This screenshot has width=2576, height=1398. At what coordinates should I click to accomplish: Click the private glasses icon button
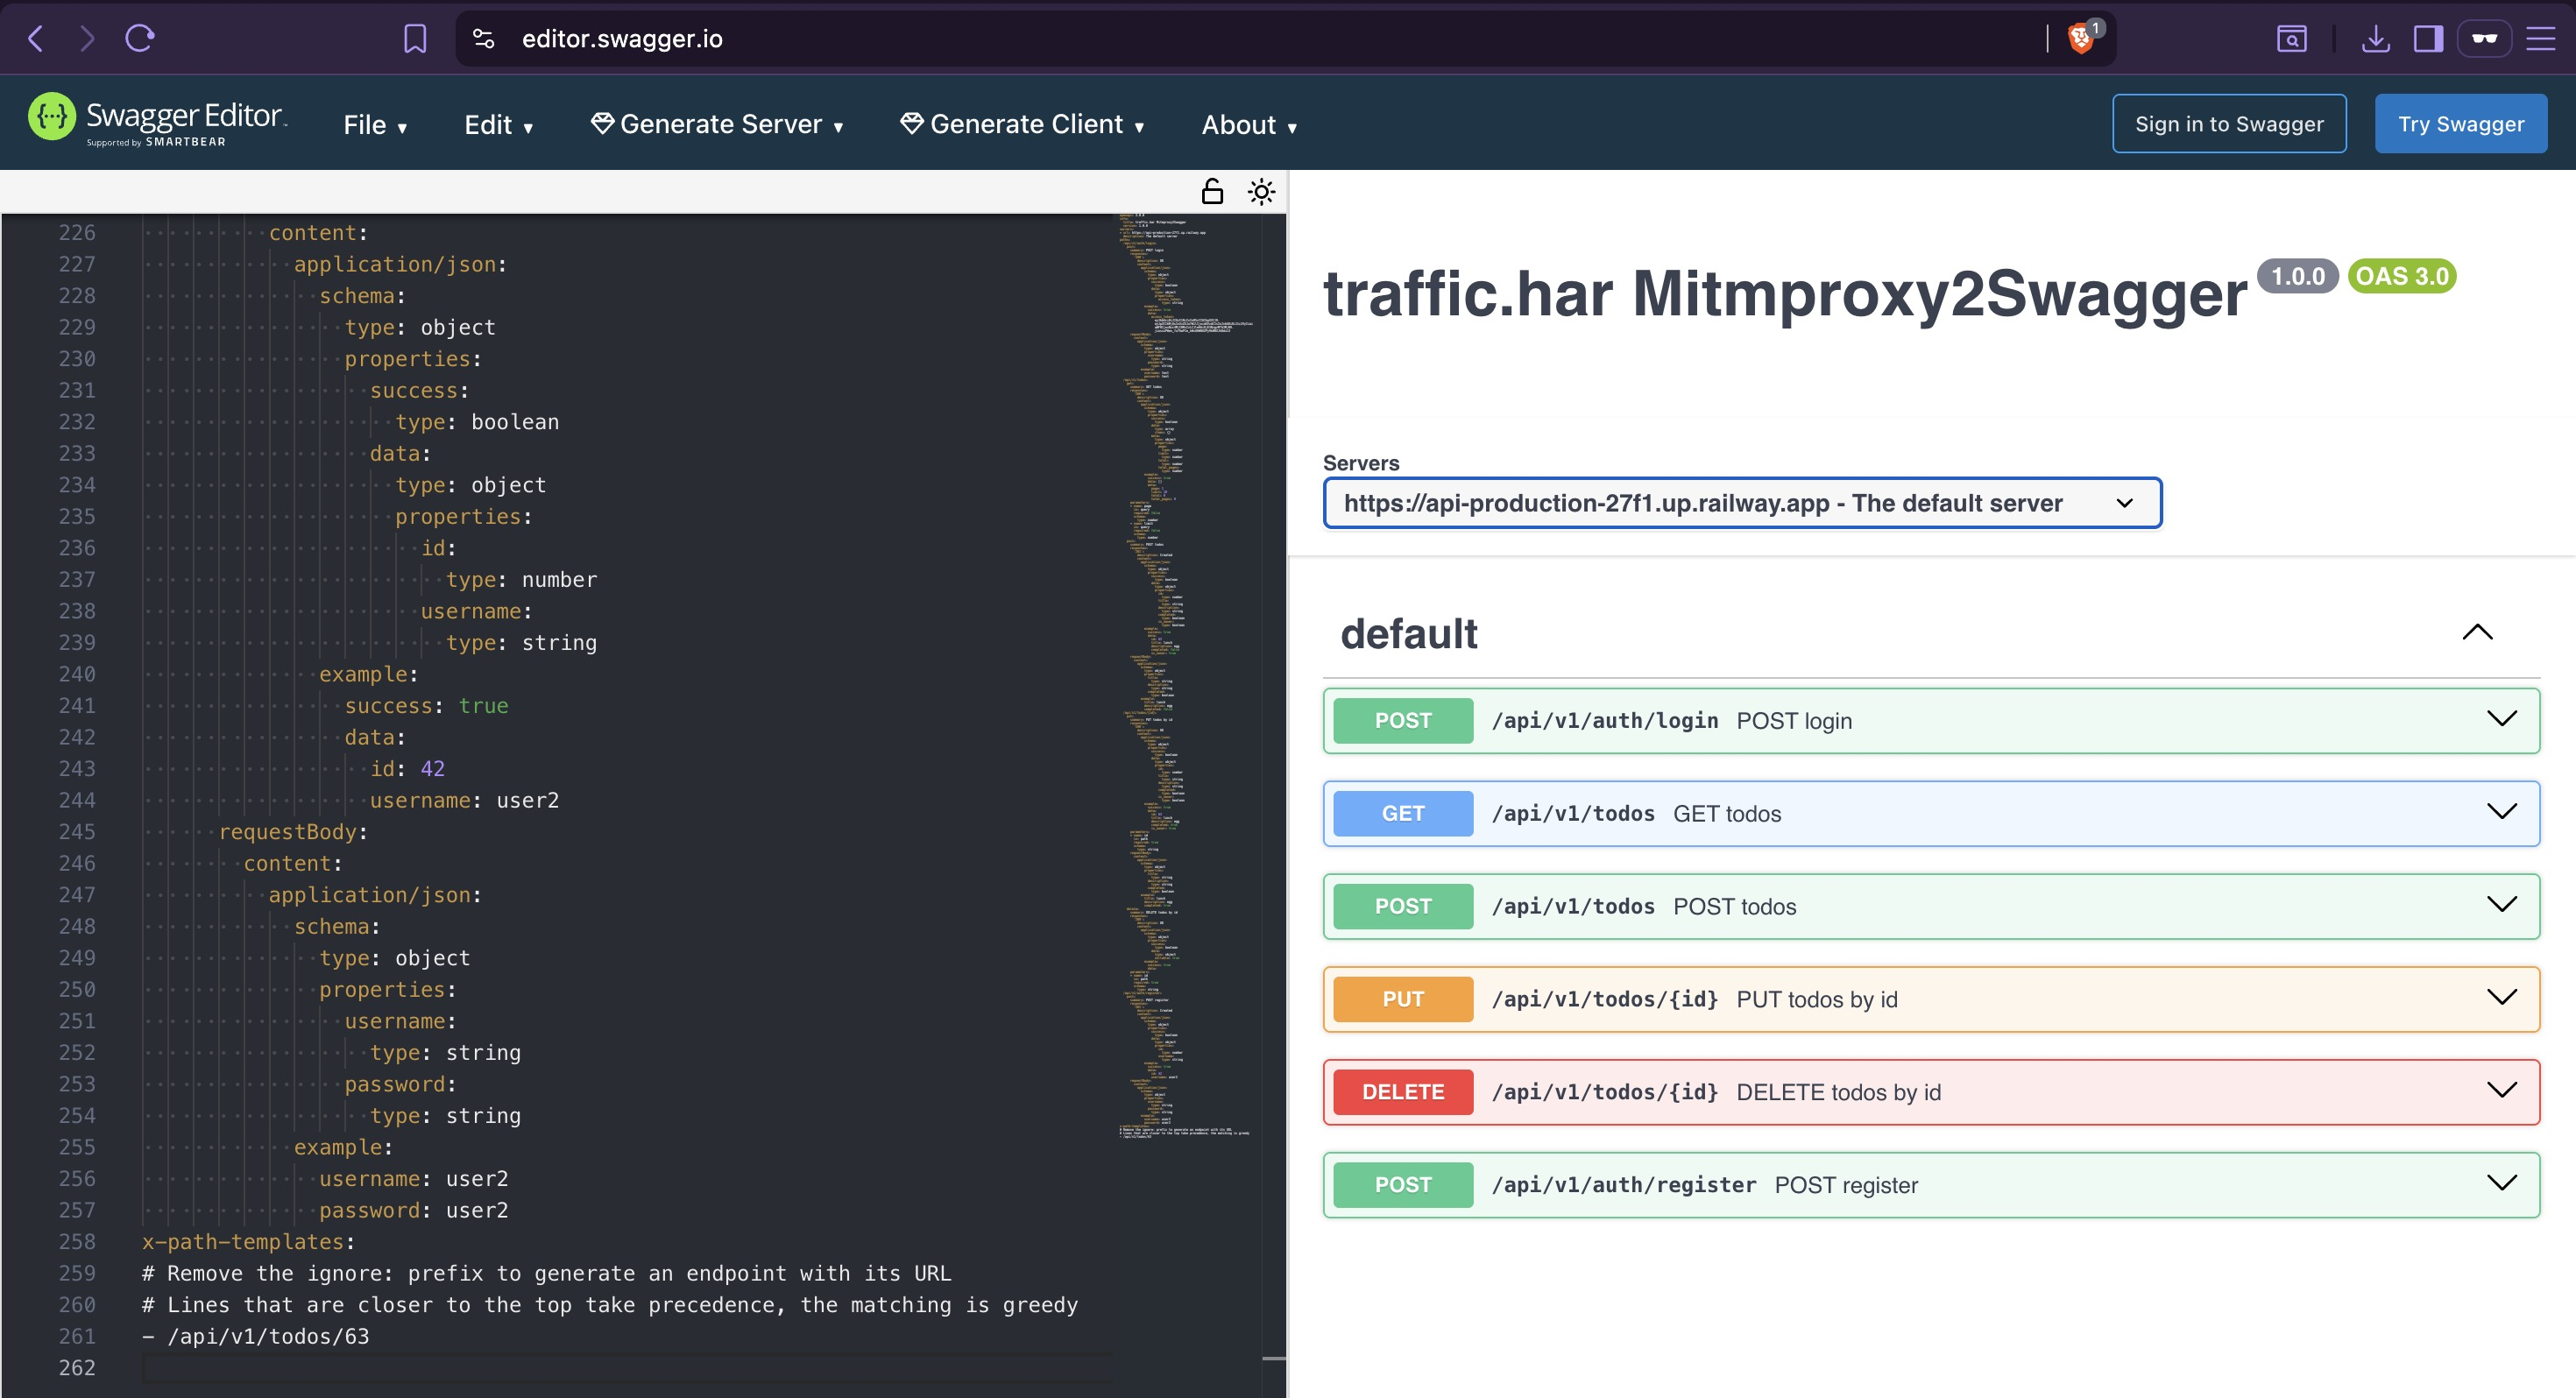[x=2485, y=39]
